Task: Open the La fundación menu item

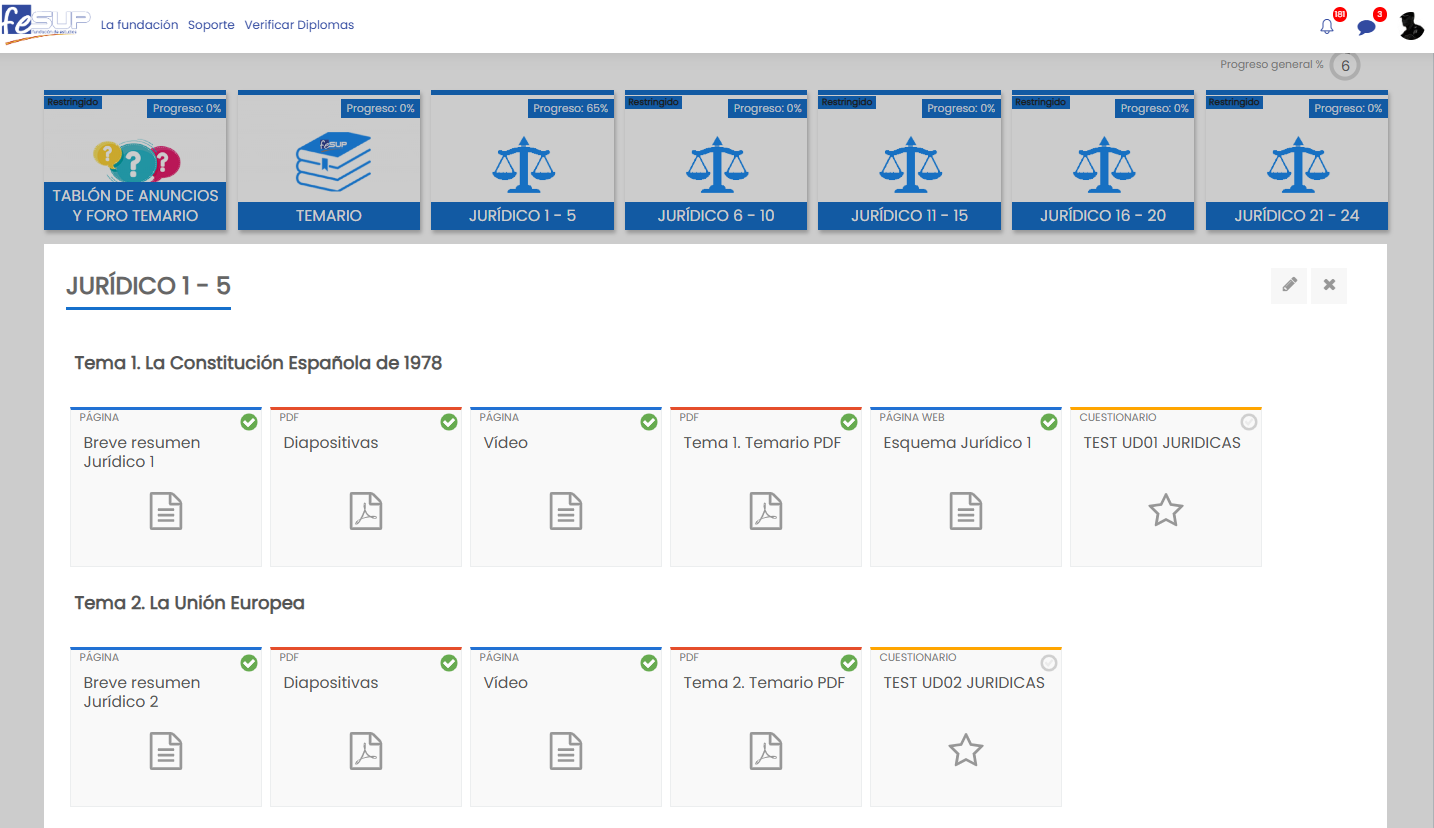Action: click(x=139, y=25)
